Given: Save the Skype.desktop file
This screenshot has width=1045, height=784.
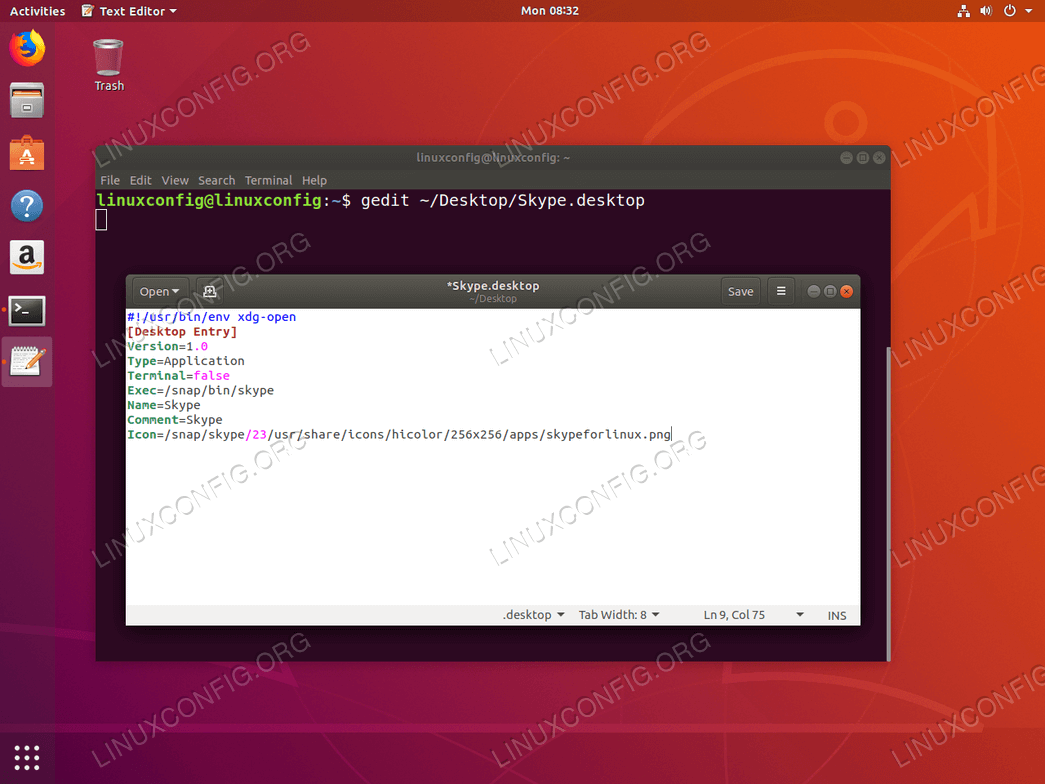Looking at the screenshot, I should point(740,291).
